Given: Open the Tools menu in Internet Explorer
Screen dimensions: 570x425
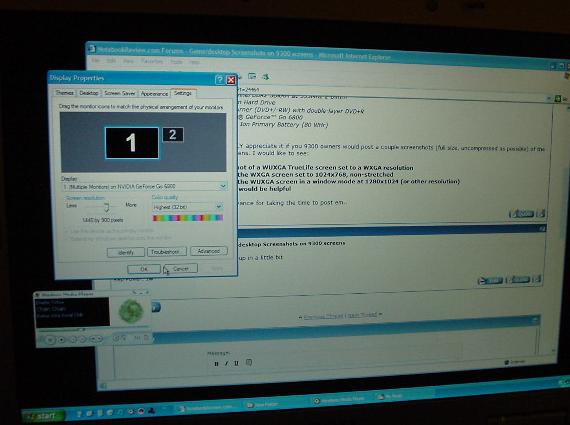Looking at the screenshot, I should coord(176,61).
